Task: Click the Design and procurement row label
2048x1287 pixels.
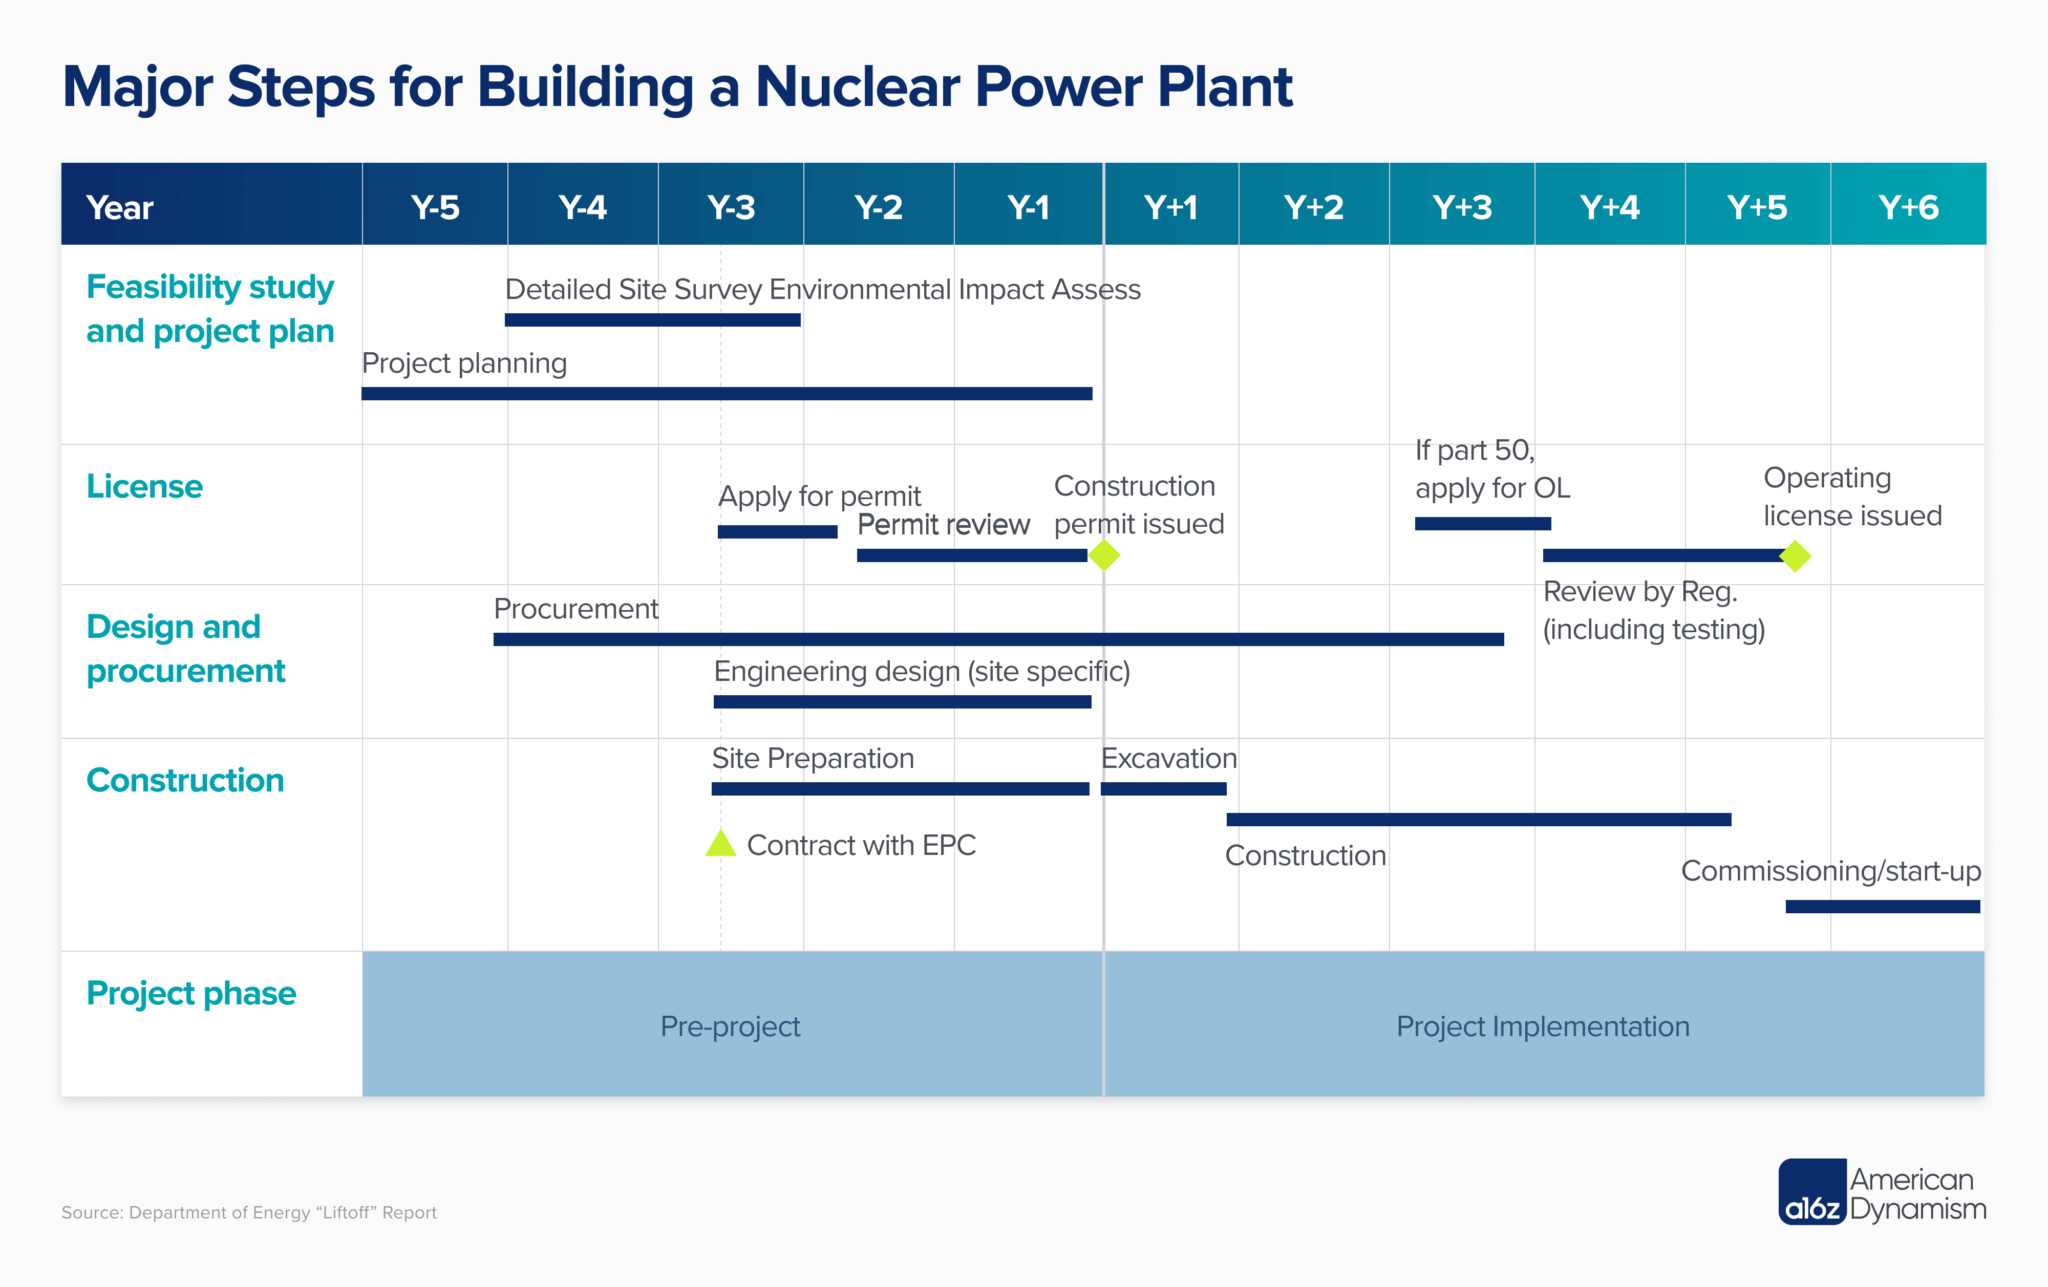Action: click(186, 648)
